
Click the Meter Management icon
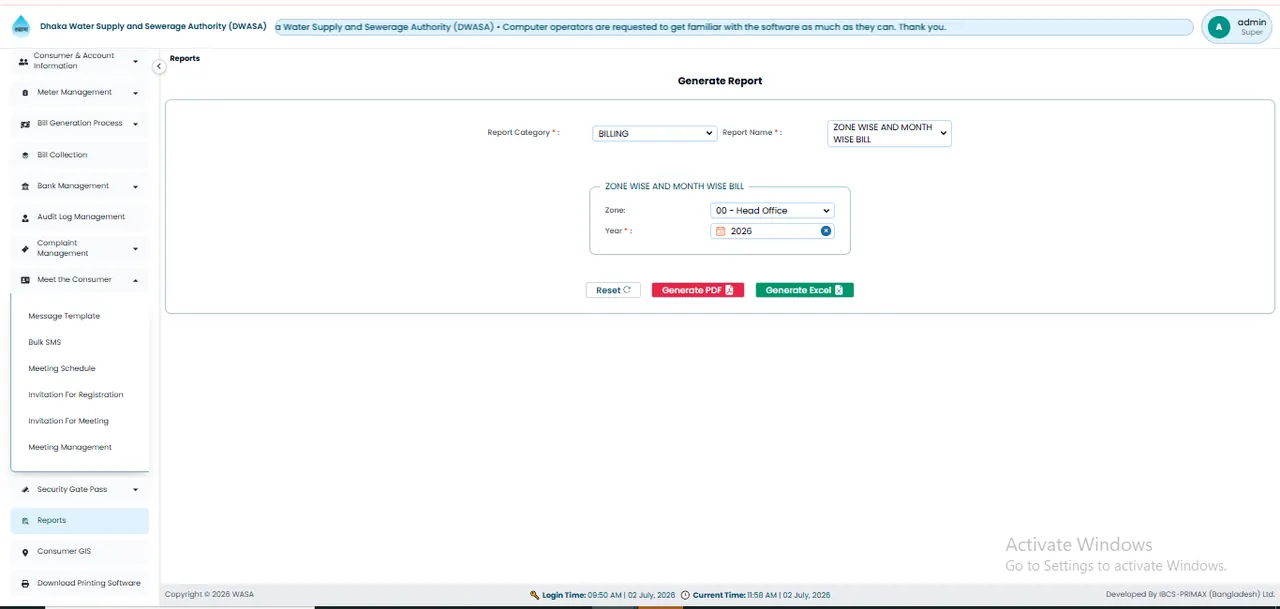coord(25,93)
